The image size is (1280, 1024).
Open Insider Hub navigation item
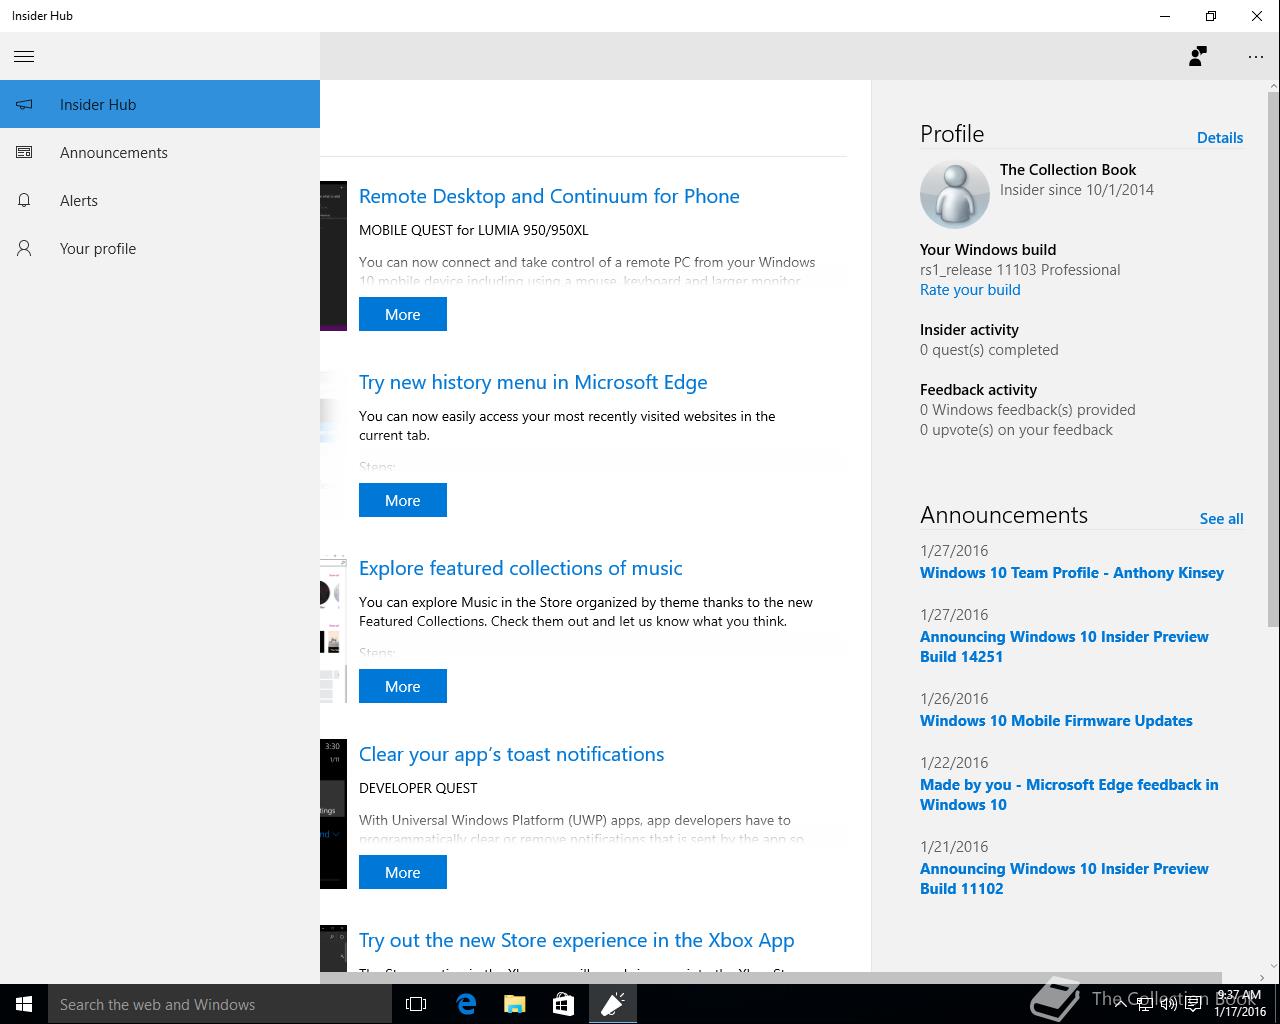tap(160, 104)
